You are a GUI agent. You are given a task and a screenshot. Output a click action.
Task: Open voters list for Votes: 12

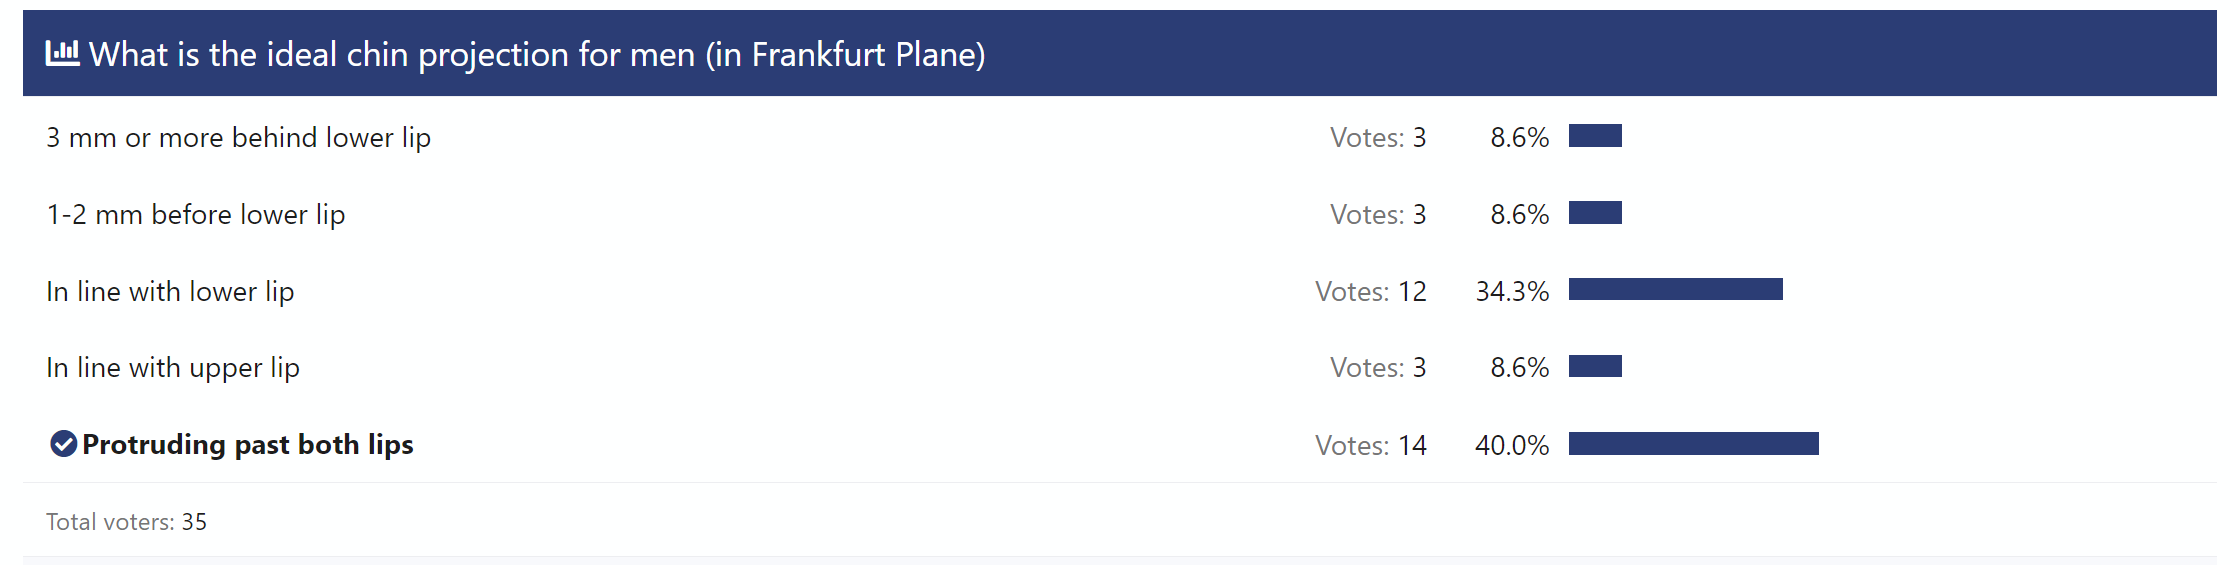pyautogui.click(x=1371, y=292)
